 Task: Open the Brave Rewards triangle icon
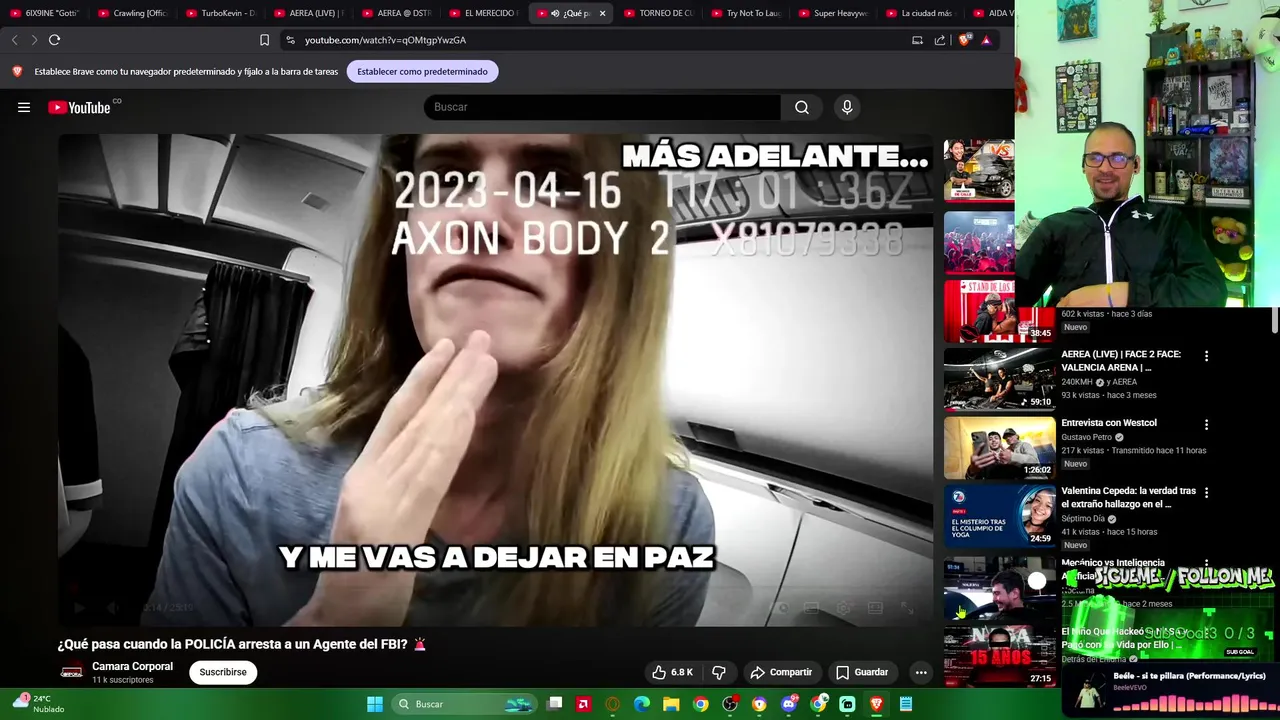[x=986, y=40]
